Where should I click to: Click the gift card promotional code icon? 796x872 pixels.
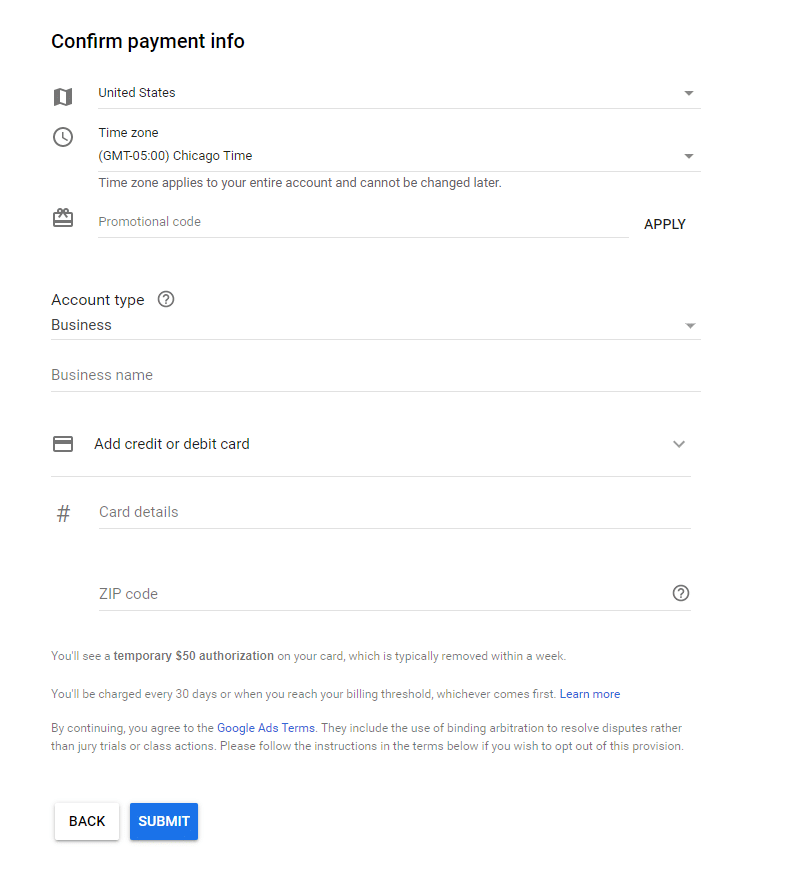(63, 218)
